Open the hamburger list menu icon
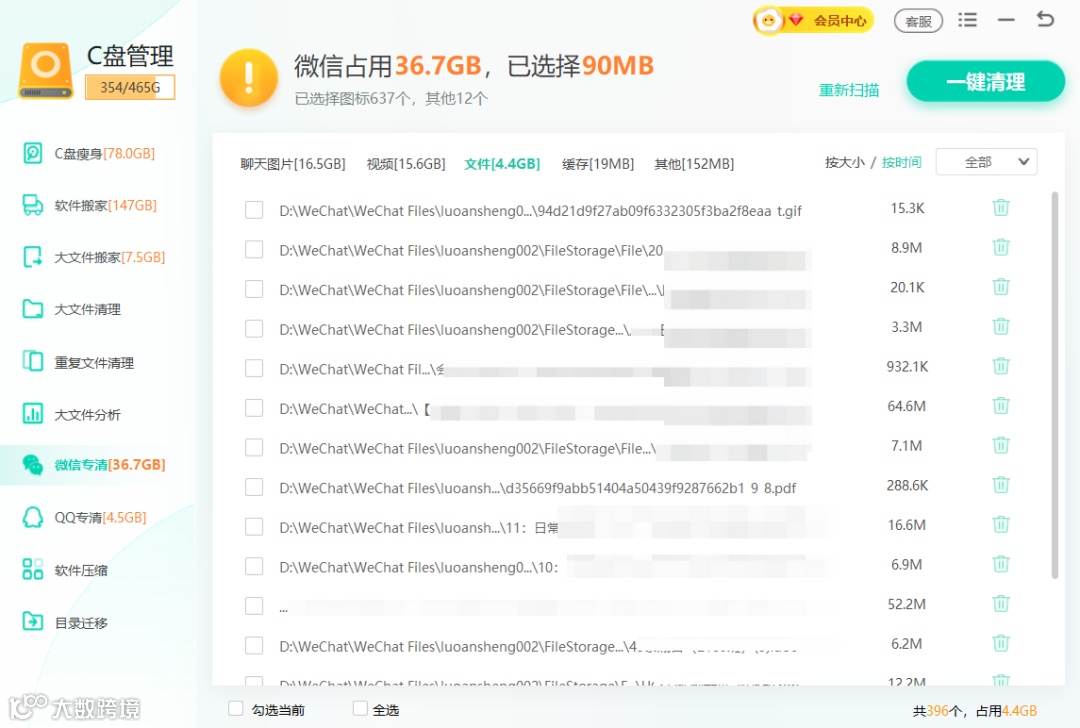 tap(967, 20)
